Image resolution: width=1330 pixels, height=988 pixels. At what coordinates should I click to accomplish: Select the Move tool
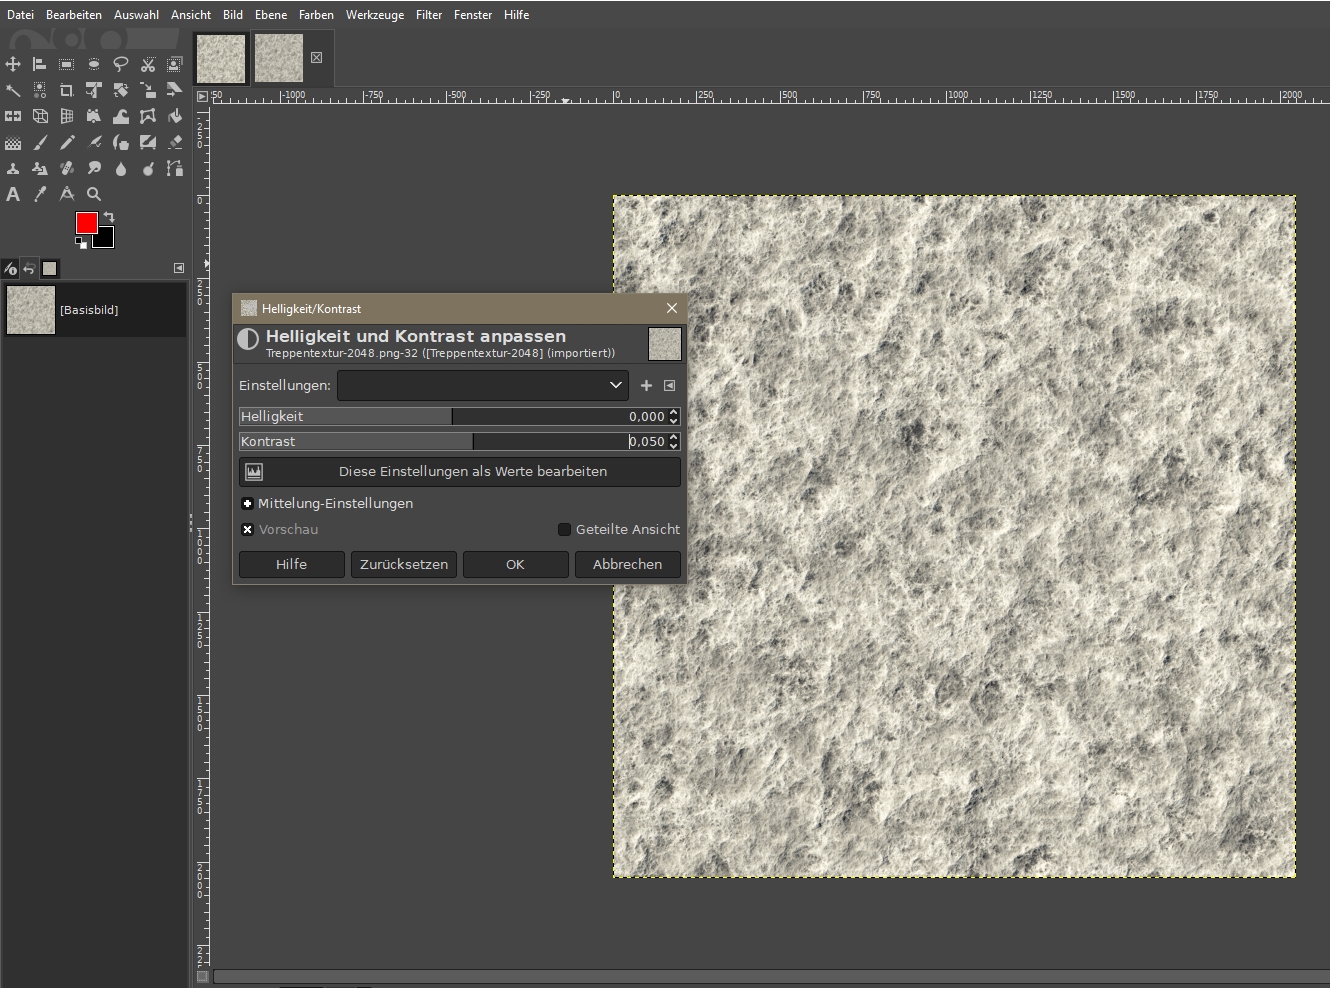coord(13,64)
